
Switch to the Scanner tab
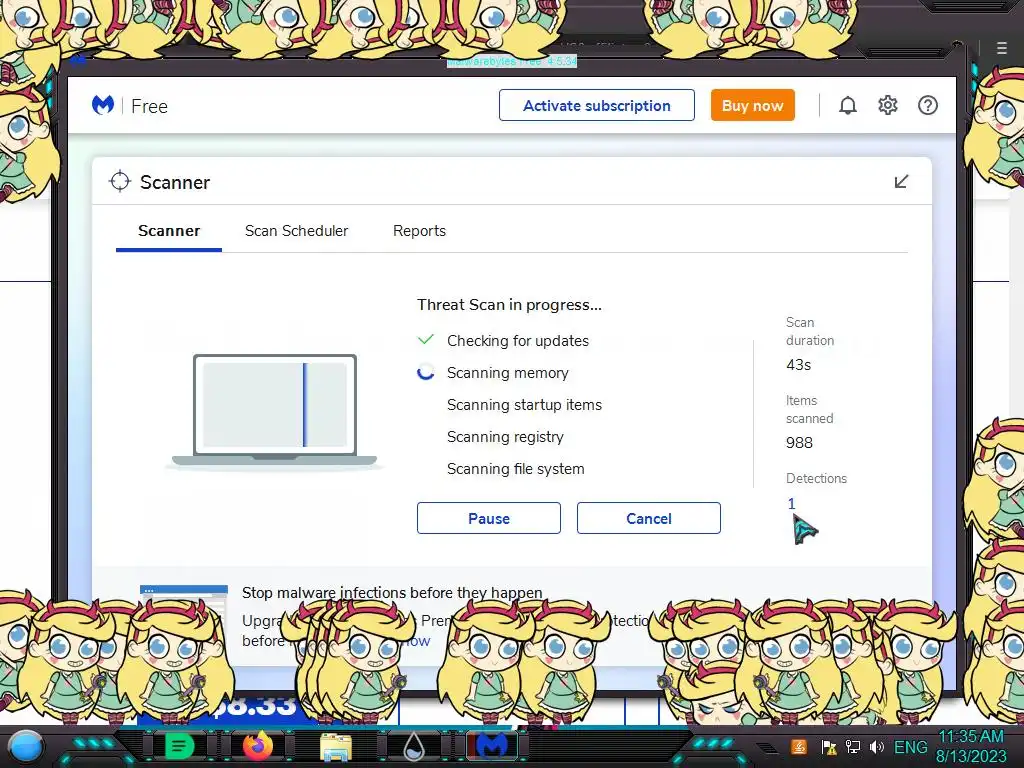click(169, 231)
